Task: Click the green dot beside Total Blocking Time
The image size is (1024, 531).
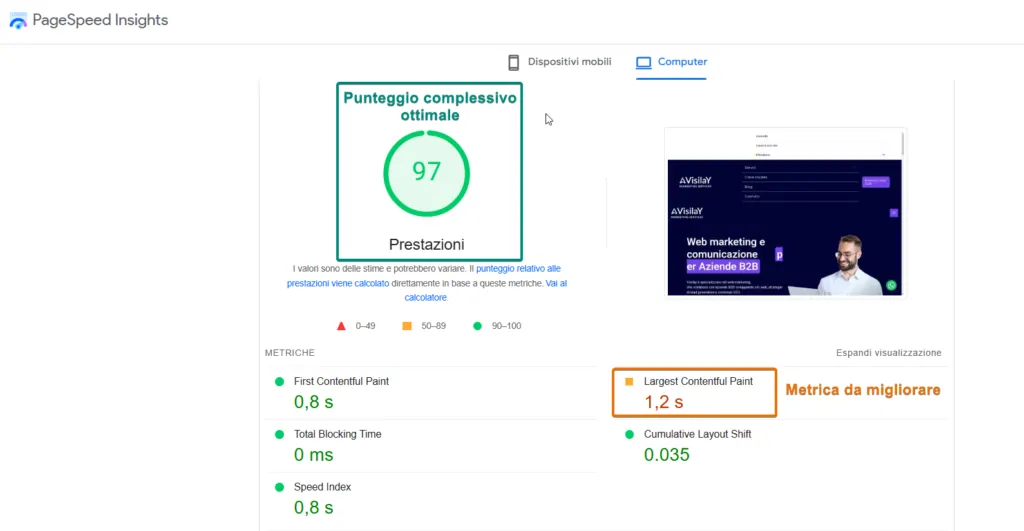Action: [280, 434]
